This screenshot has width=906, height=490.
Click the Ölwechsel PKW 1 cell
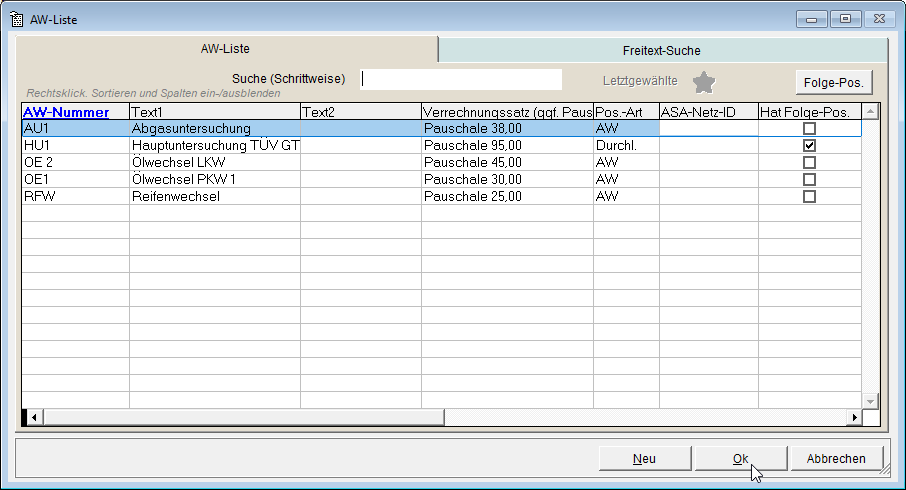tap(215, 179)
